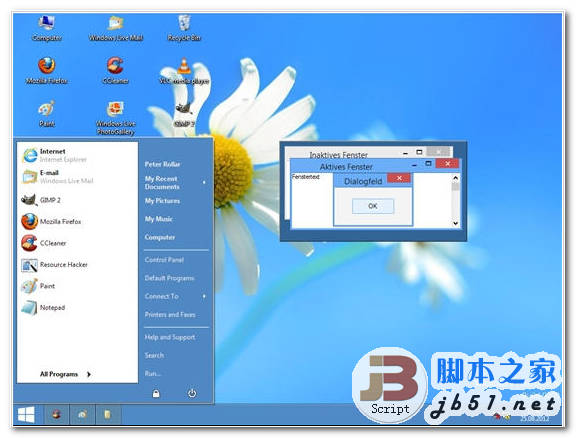The width and height of the screenshot is (576, 438).
Task: Launch GIMP 2 from Start menu list
Action: (x=41, y=200)
